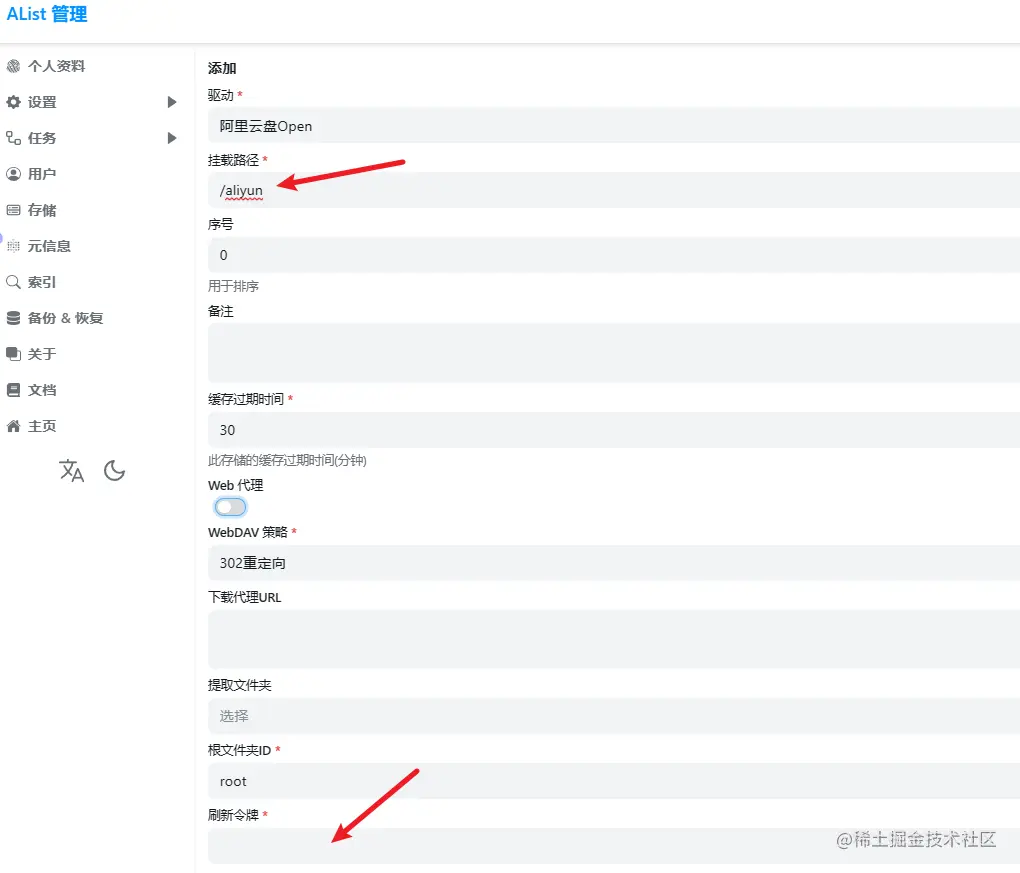Screen dimensions: 1020x873
Task: Click the magnifier icon beside 索引
Action: coord(13,282)
